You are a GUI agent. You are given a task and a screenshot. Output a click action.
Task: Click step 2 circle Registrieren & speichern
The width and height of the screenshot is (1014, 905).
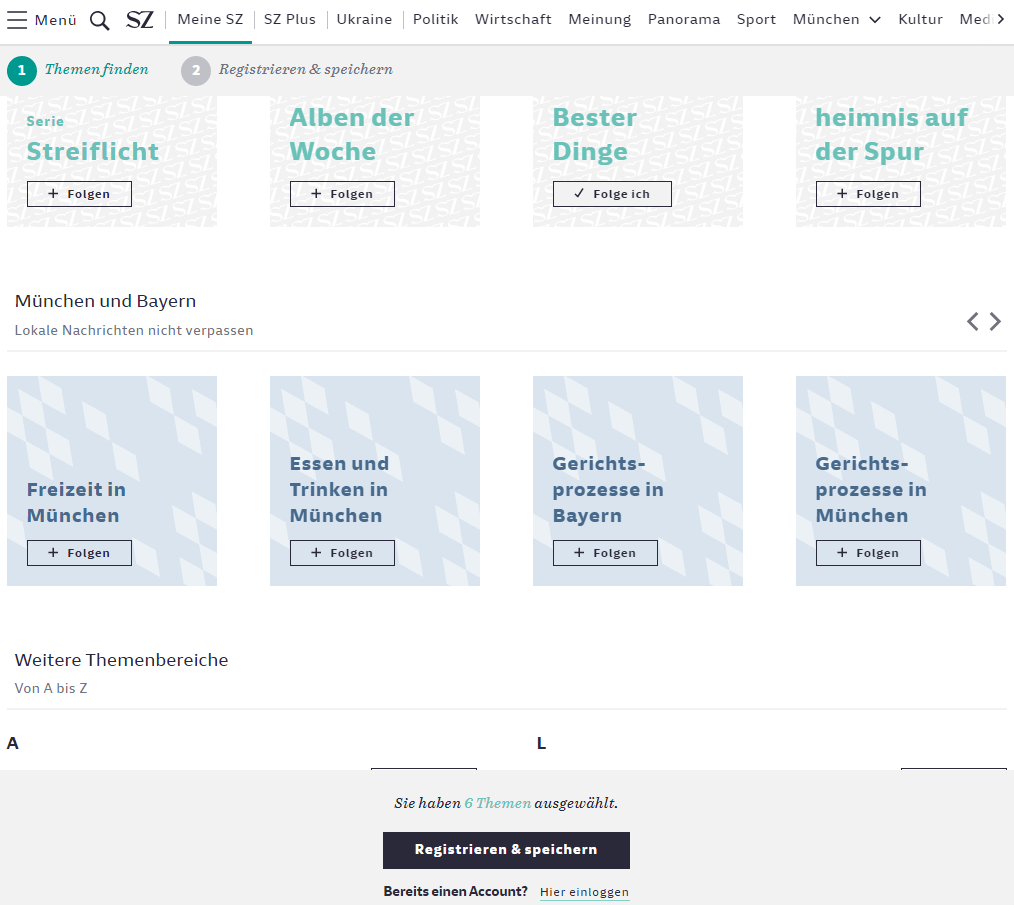pos(196,71)
